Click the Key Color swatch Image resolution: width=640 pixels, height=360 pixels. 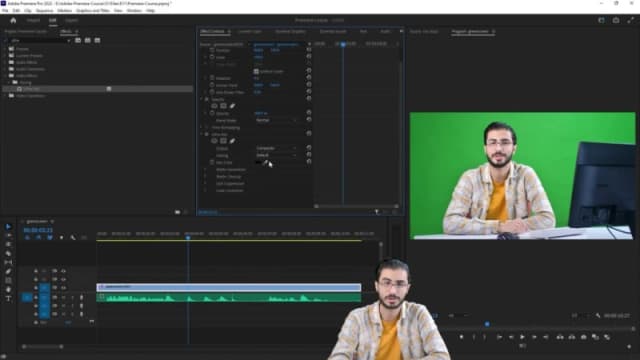tap(258, 162)
